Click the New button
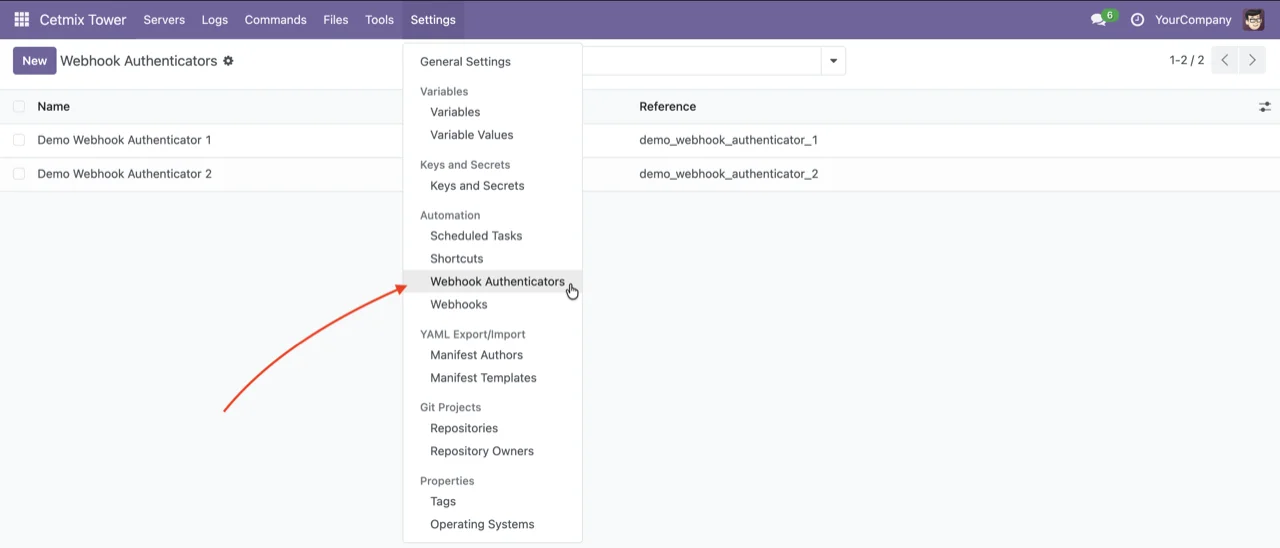Screen dimensions: 1280x548 click(x=34, y=61)
